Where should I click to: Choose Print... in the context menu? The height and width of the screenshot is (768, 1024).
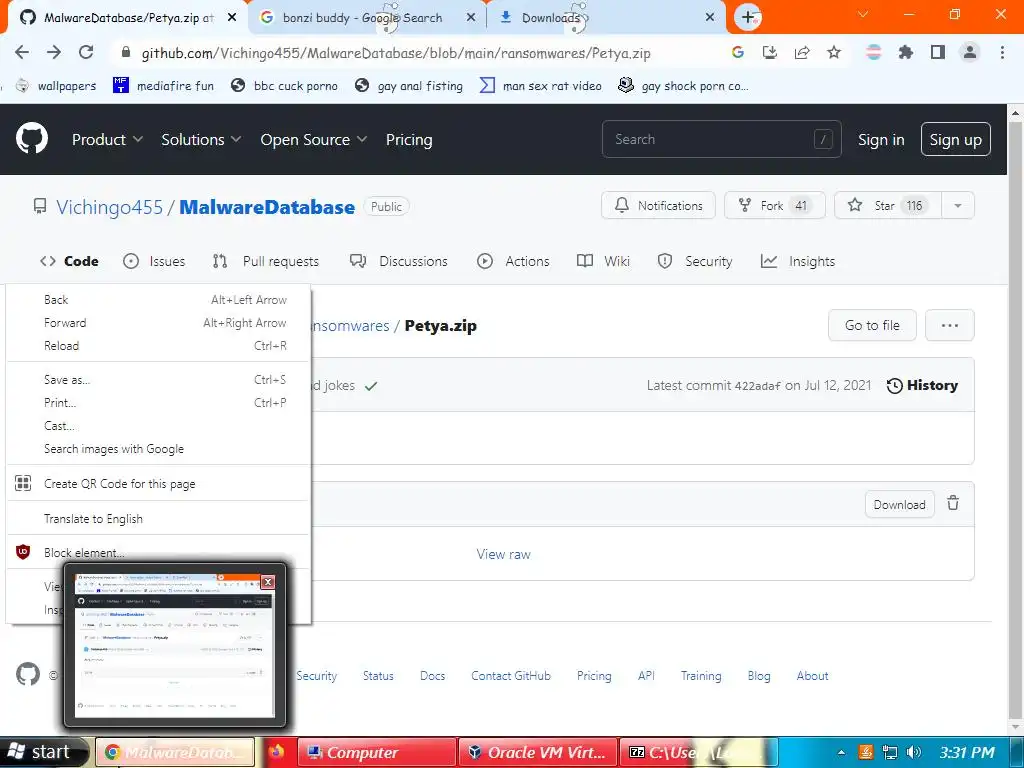157,402
